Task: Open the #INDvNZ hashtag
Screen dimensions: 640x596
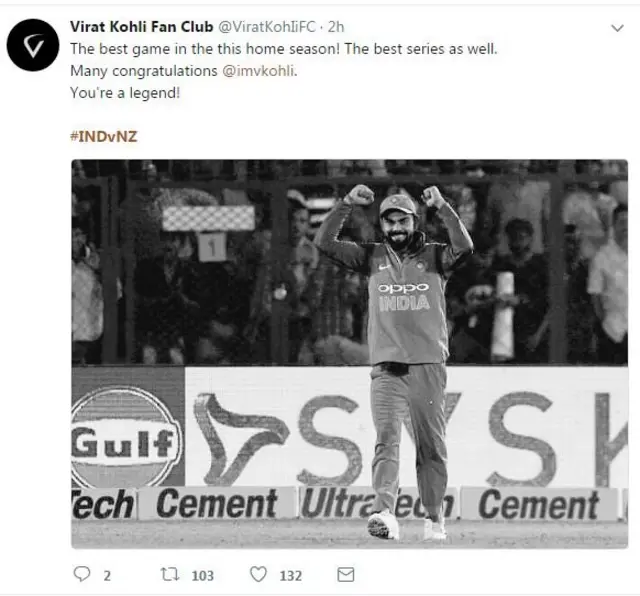Action: click(104, 136)
